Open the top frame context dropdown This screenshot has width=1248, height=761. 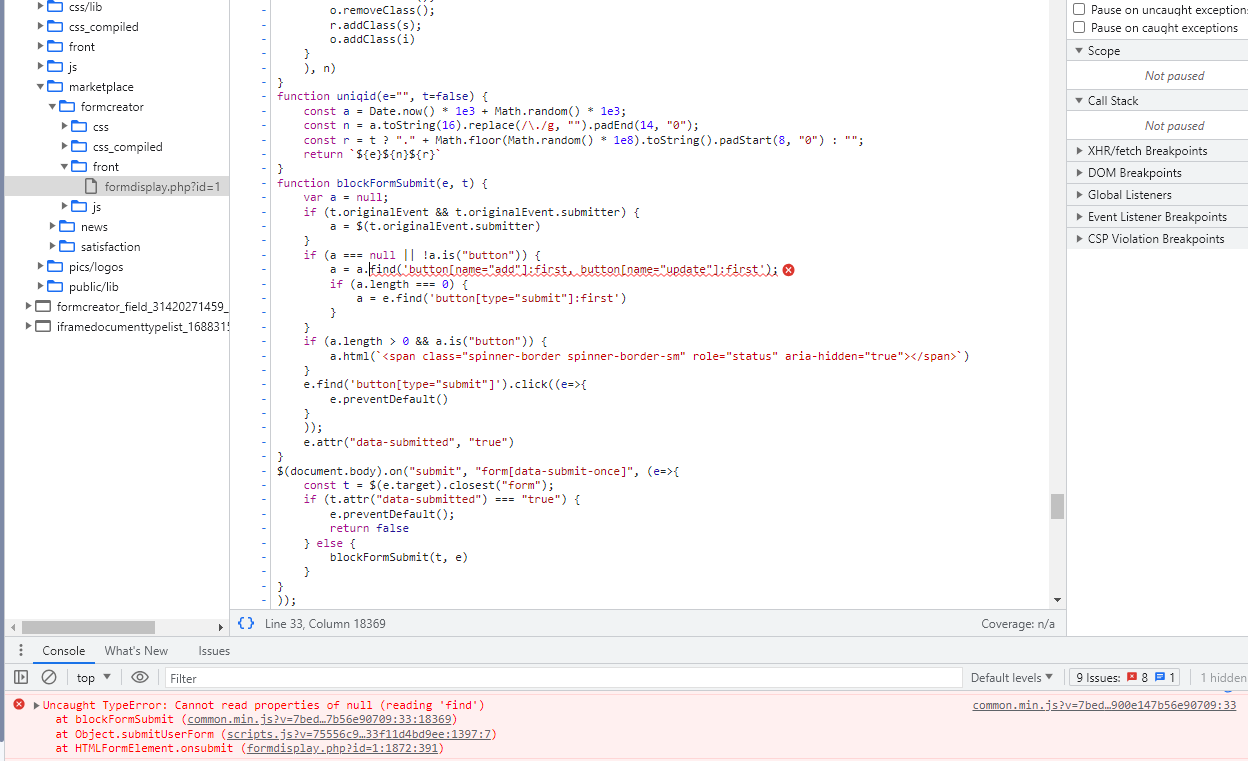[x=91, y=677]
